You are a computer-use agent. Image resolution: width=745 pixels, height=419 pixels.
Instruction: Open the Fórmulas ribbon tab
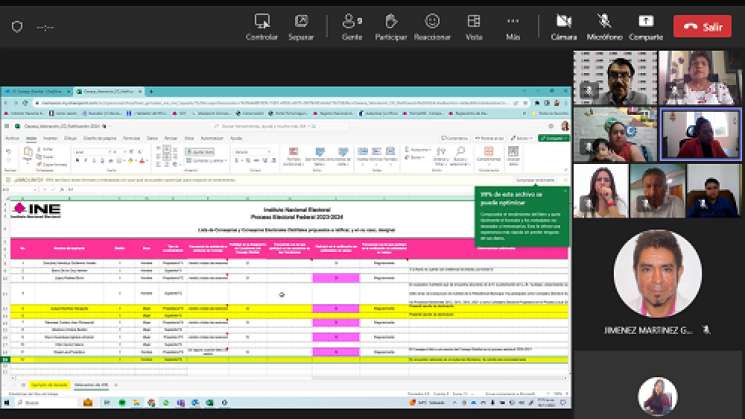tap(131, 138)
